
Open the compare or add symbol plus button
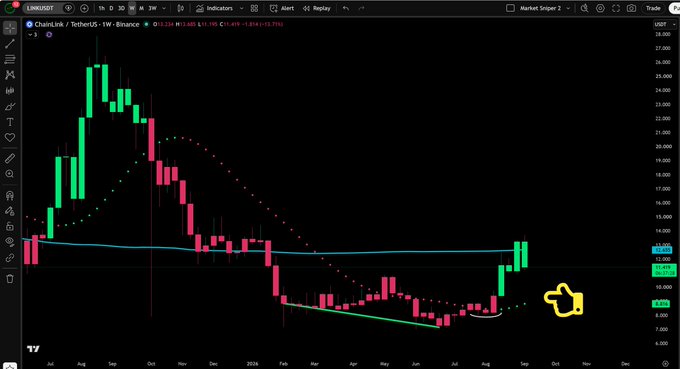tap(84, 8)
